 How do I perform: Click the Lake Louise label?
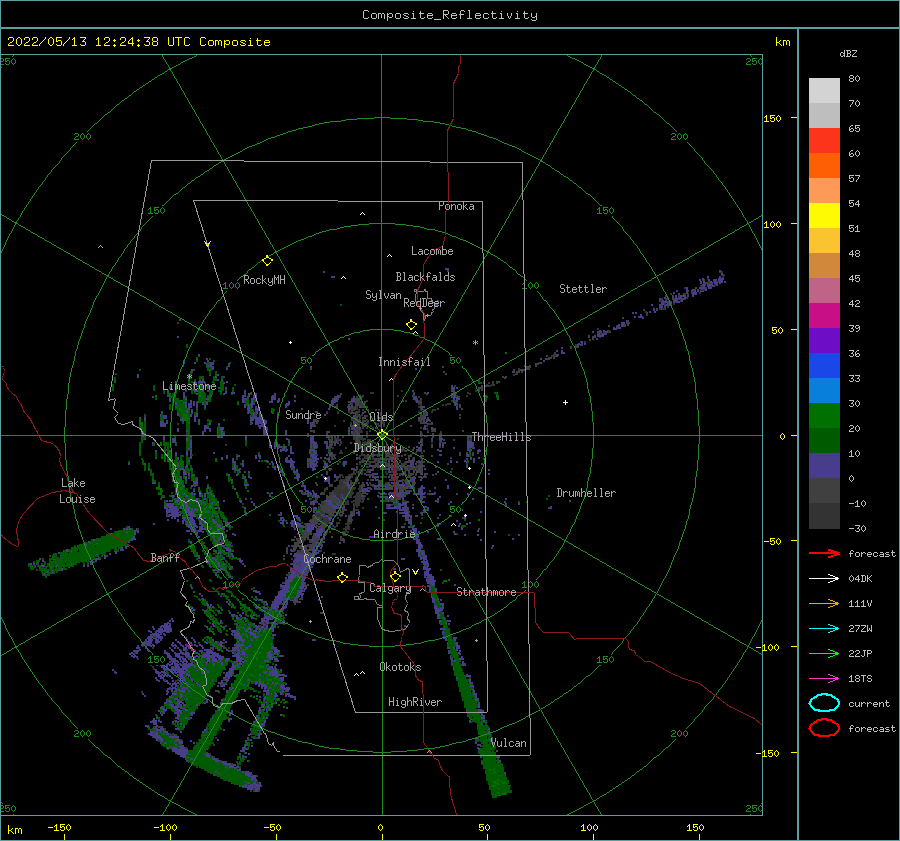tap(77, 491)
